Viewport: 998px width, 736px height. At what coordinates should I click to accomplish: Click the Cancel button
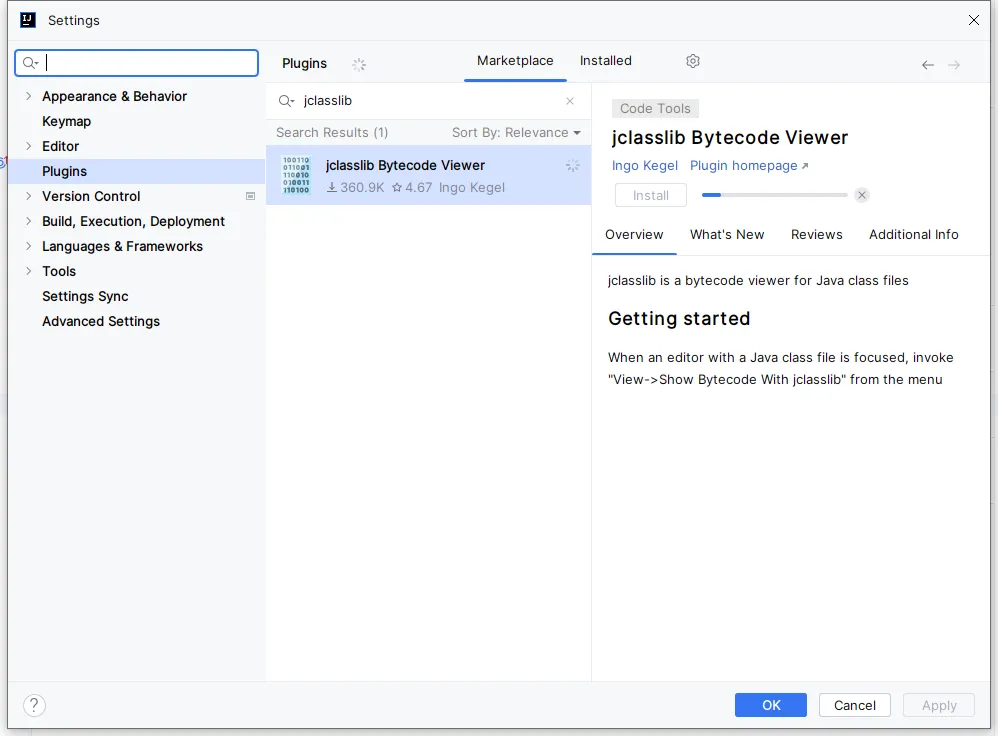click(x=854, y=705)
